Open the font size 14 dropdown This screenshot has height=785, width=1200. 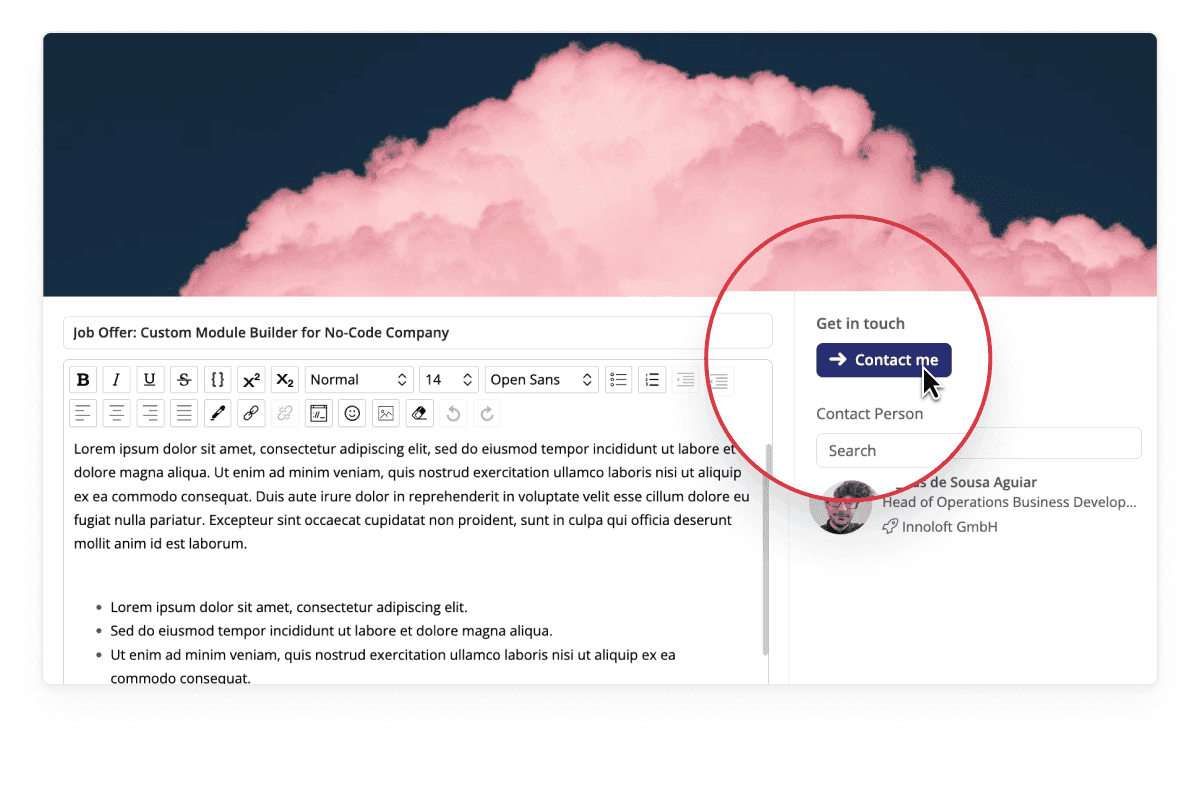click(448, 380)
